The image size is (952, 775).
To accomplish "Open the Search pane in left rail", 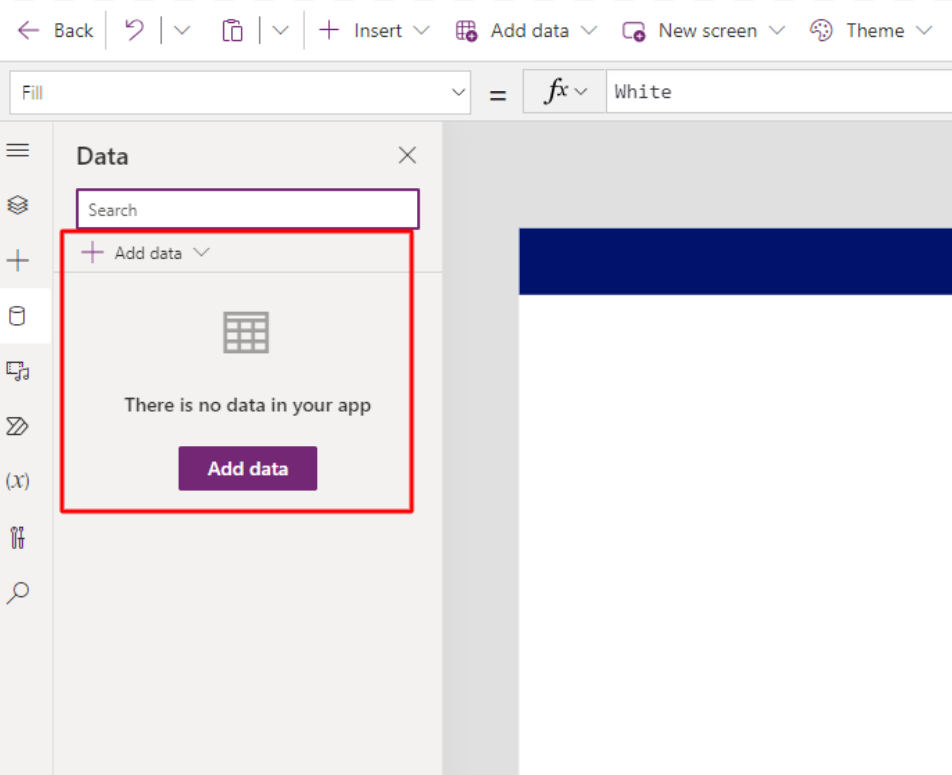I will click(18, 593).
